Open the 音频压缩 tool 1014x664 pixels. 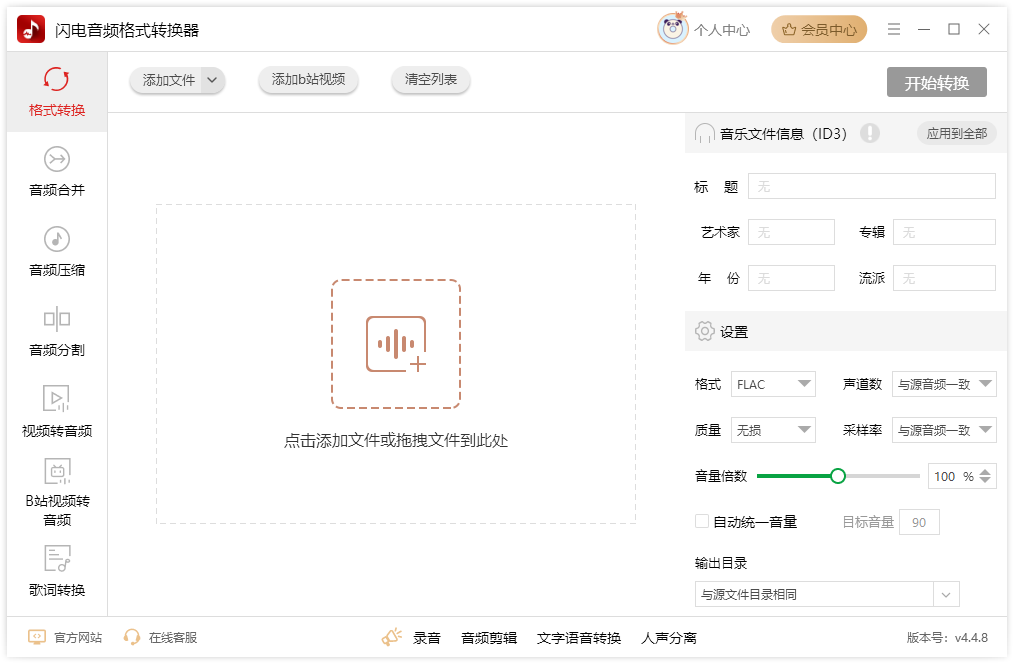click(x=57, y=252)
